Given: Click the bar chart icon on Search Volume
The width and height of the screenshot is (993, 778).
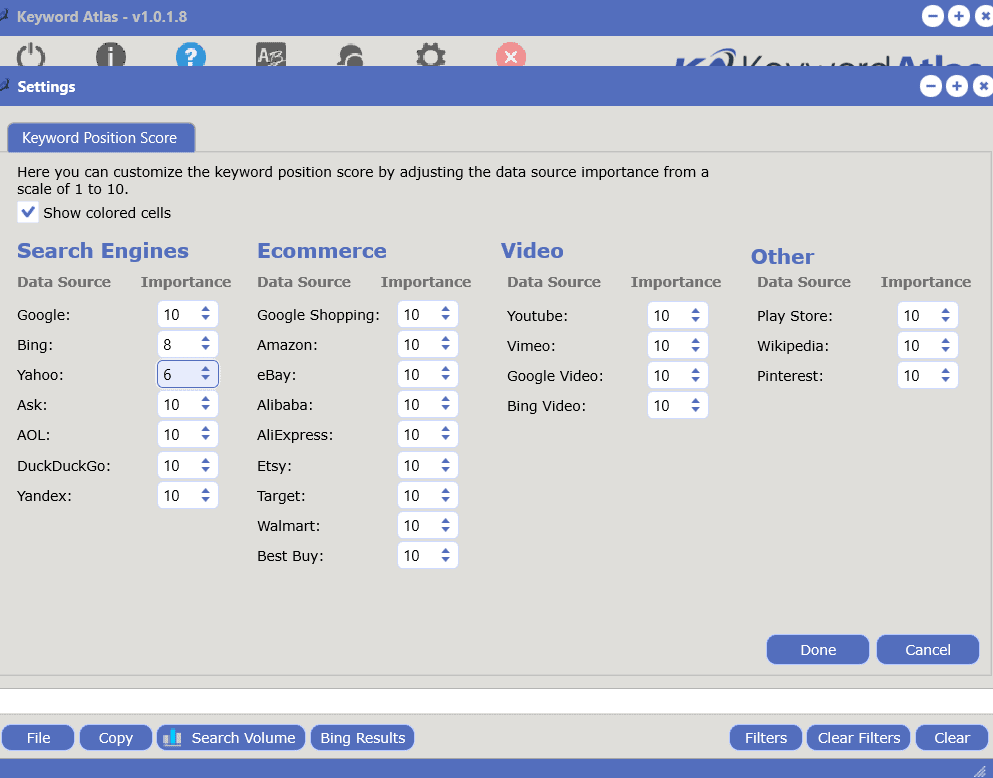Looking at the screenshot, I should [x=174, y=737].
